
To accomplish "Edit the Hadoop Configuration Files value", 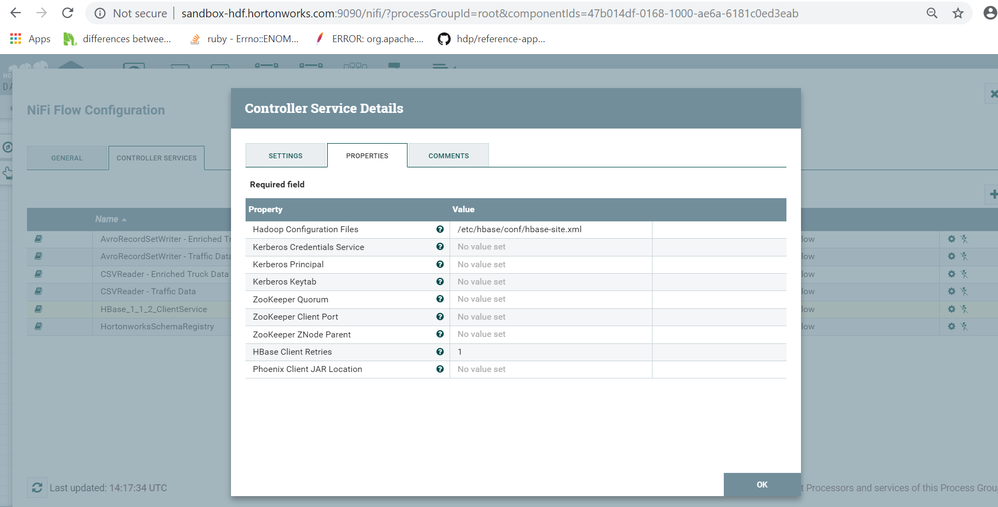I will (x=550, y=229).
